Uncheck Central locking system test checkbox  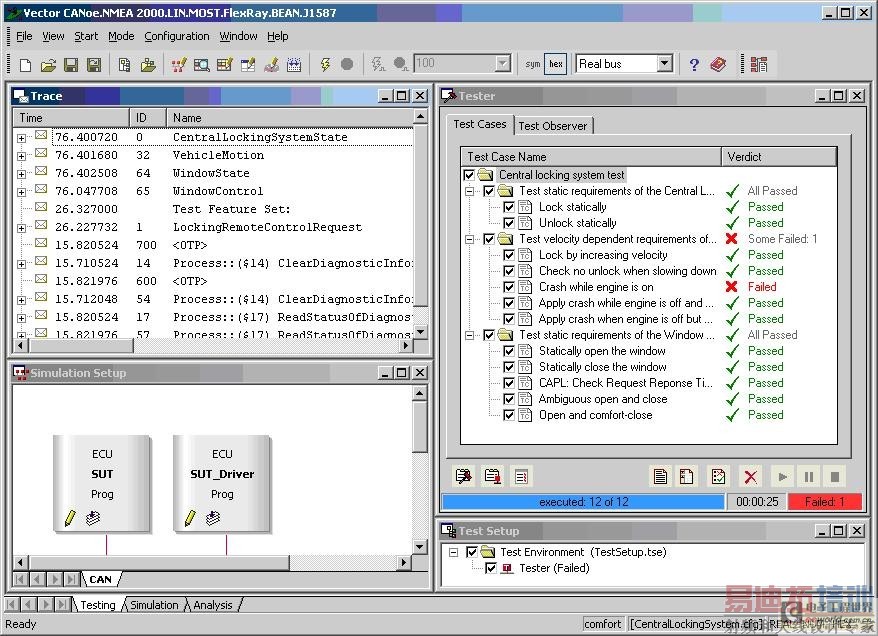tap(469, 175)
